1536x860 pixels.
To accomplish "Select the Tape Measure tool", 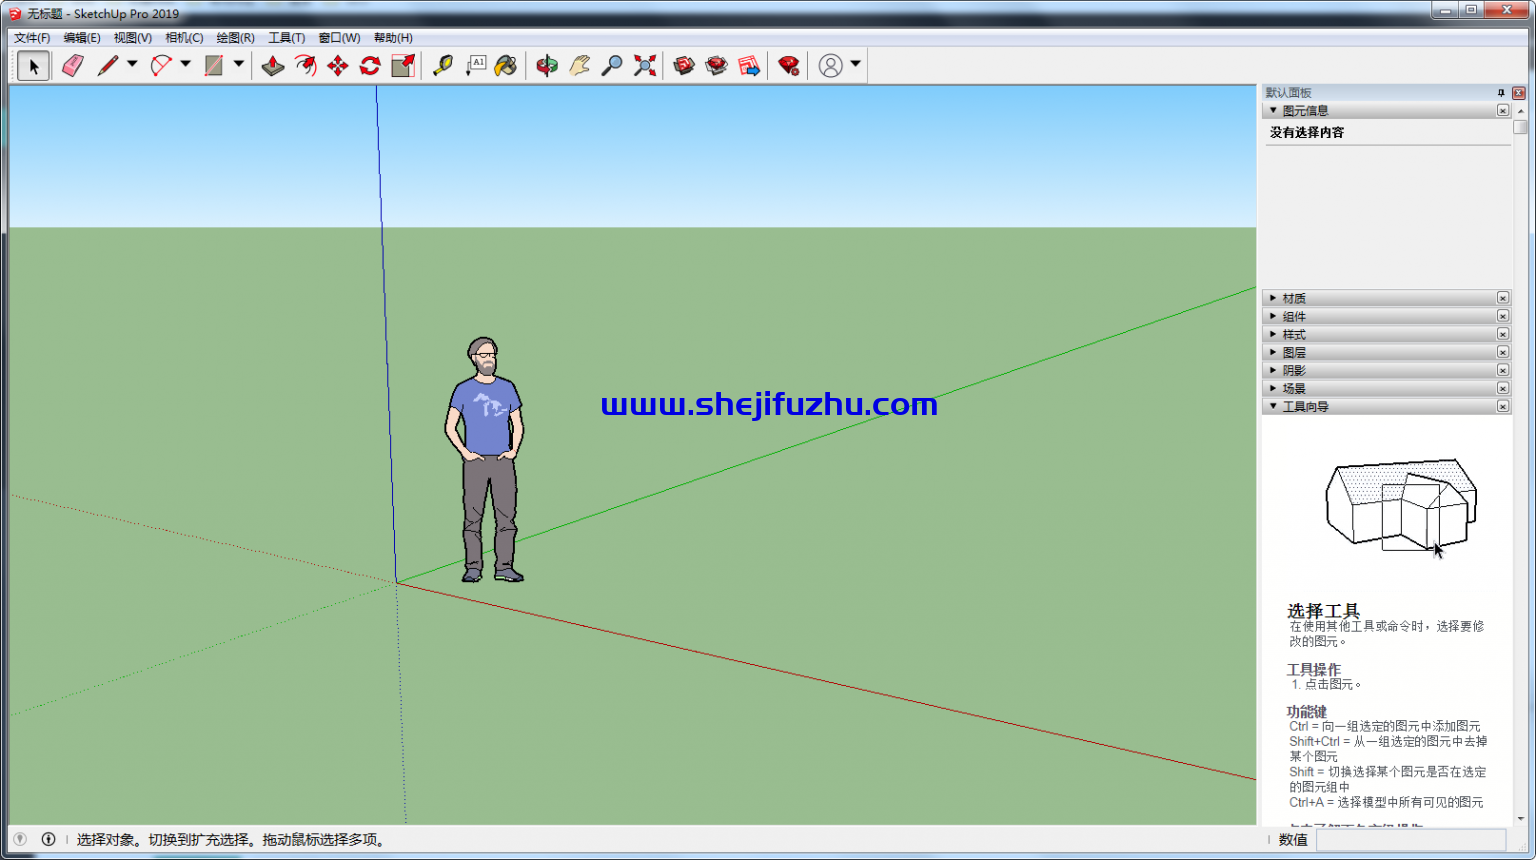I will pyautogui.click(x=442, y=66).
